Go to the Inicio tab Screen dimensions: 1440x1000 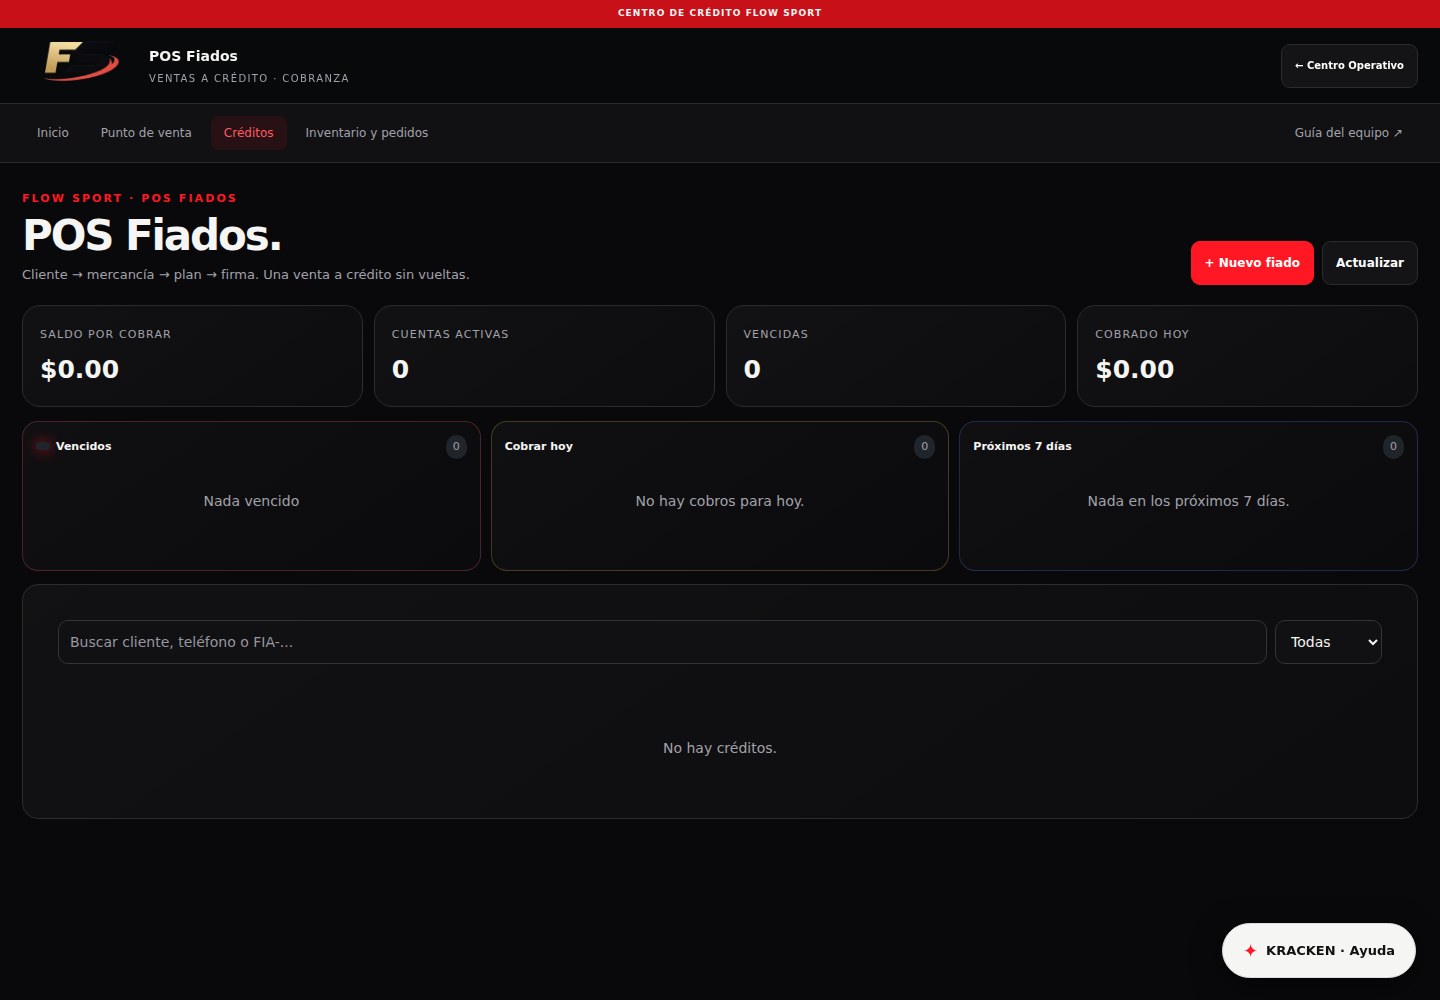[x=53, y=133]
